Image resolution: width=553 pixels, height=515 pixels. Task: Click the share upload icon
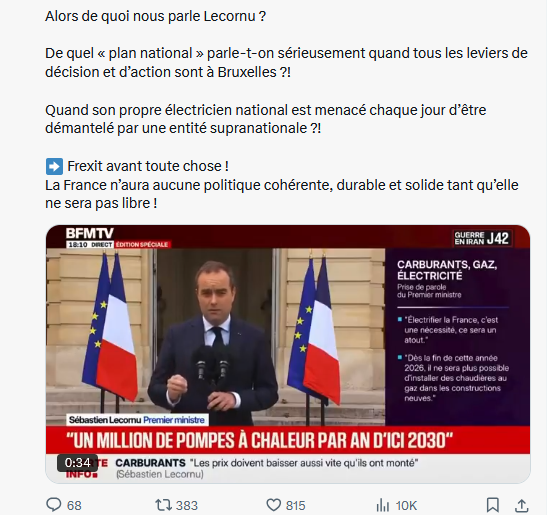[x=521, y=505]
